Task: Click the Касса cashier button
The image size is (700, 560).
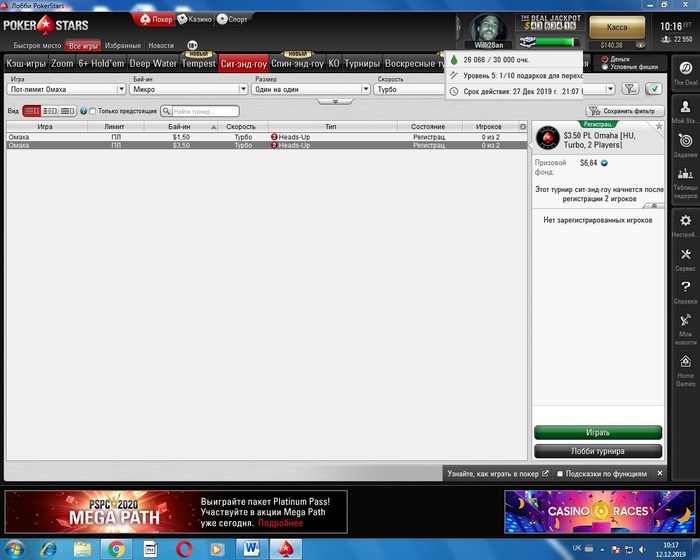Action: coord(617,27)
